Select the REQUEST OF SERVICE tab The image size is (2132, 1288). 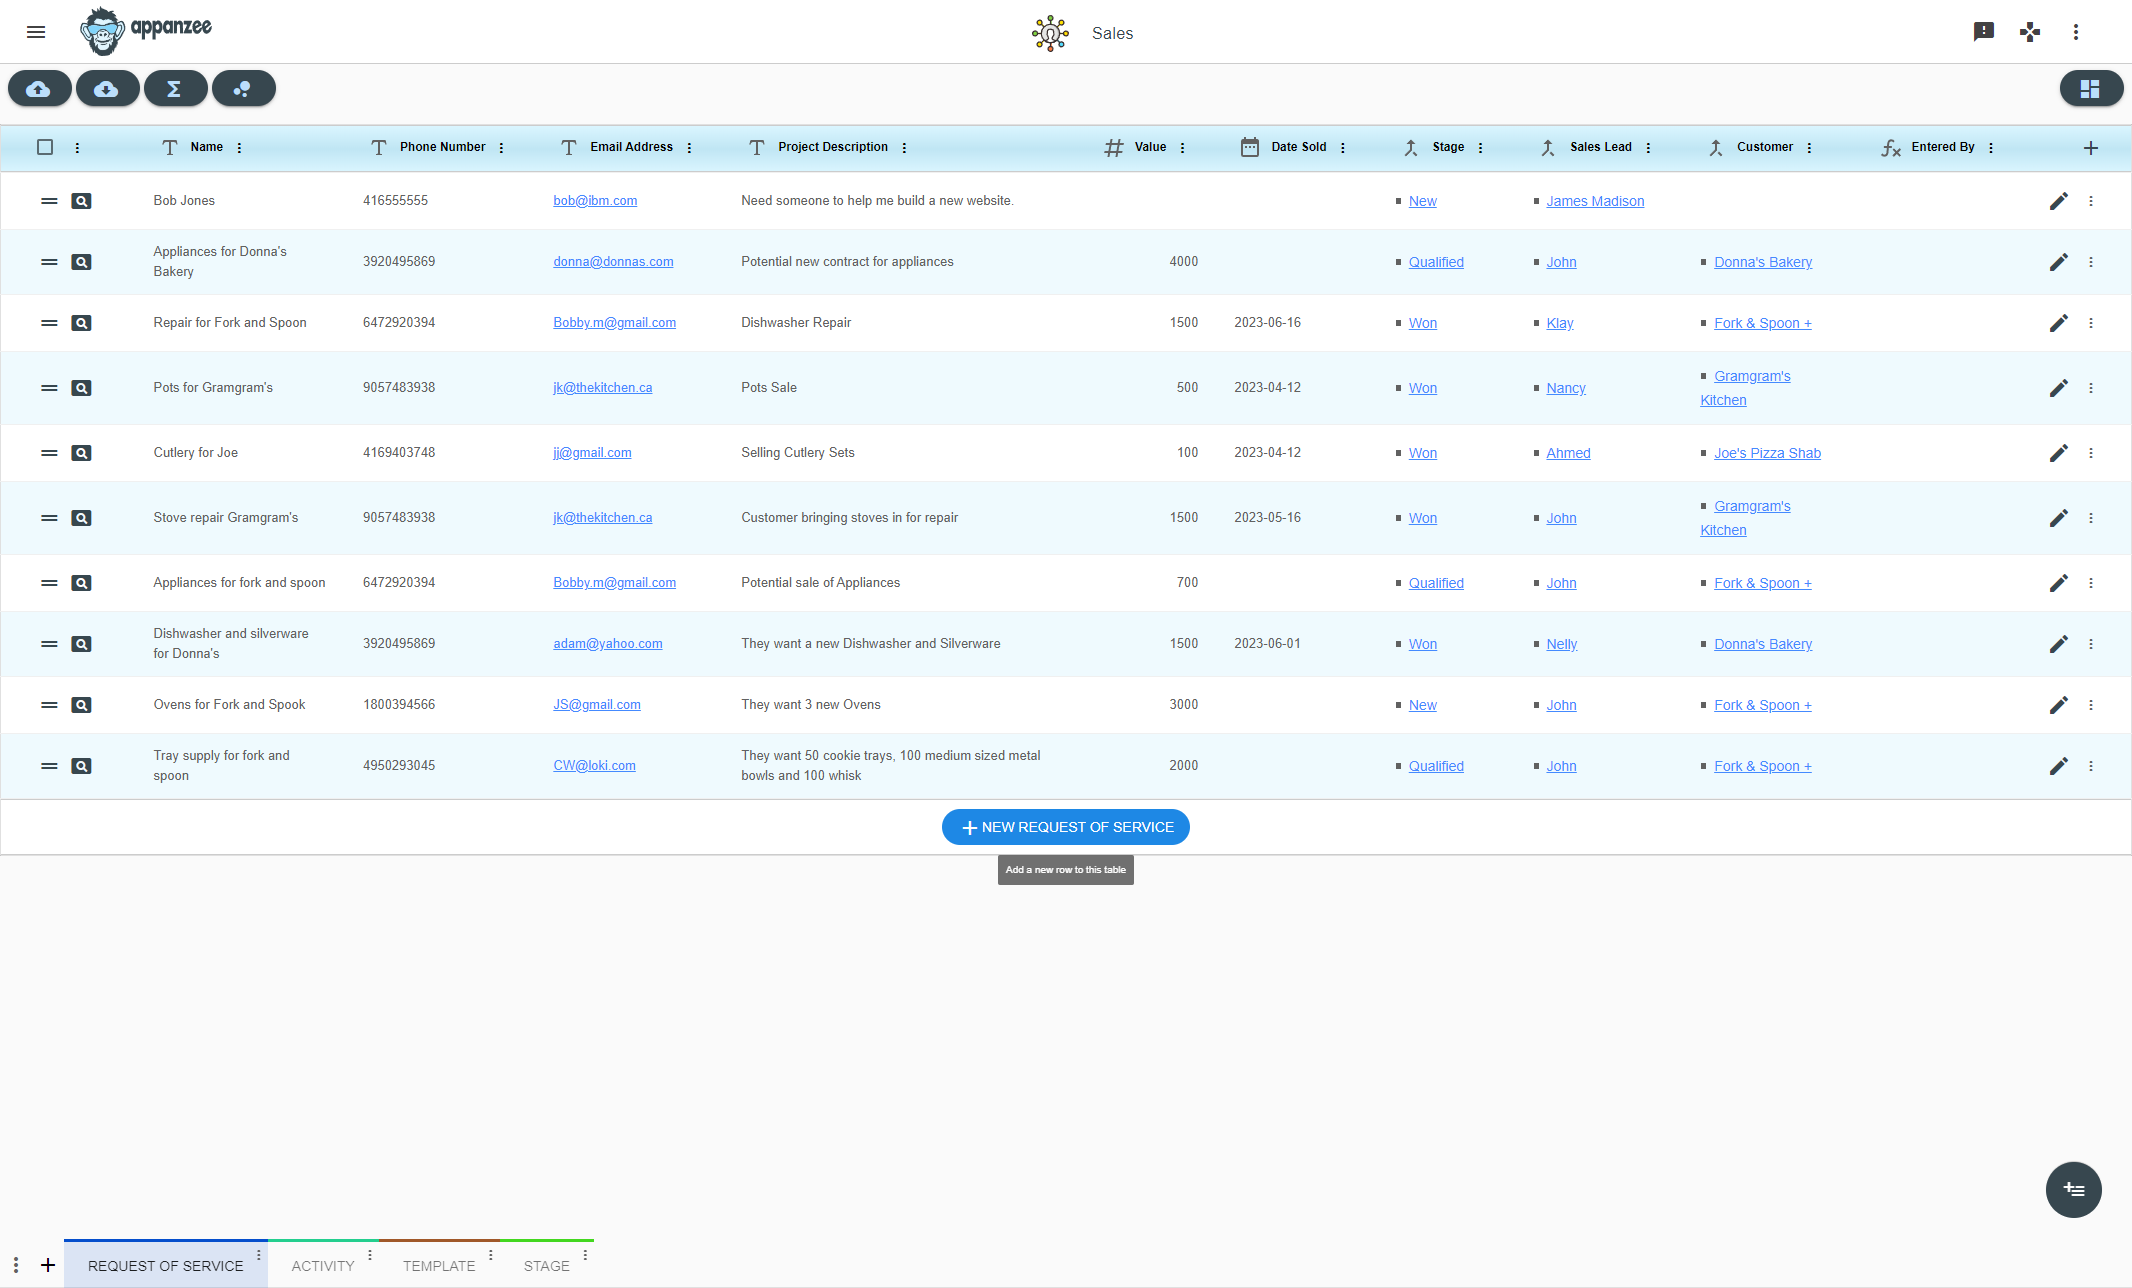coord(166,1266)
